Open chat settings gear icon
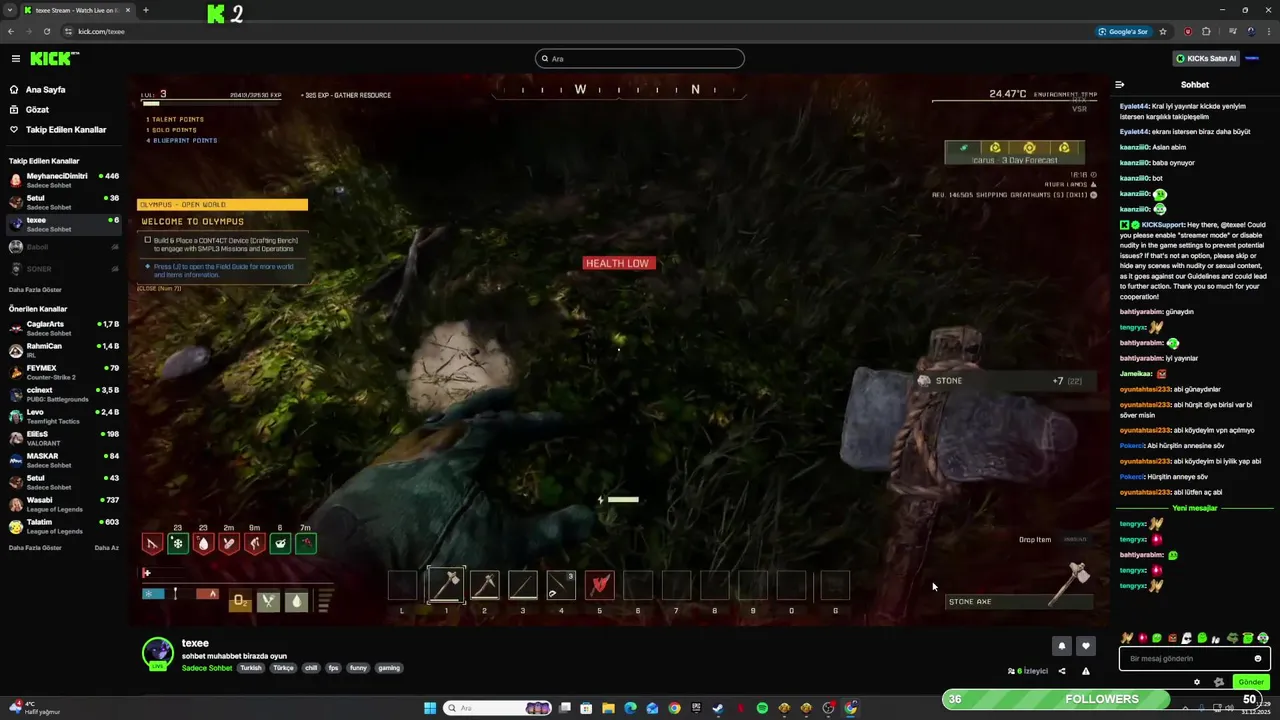1280x720 pixels. (x=1197, y=682)
